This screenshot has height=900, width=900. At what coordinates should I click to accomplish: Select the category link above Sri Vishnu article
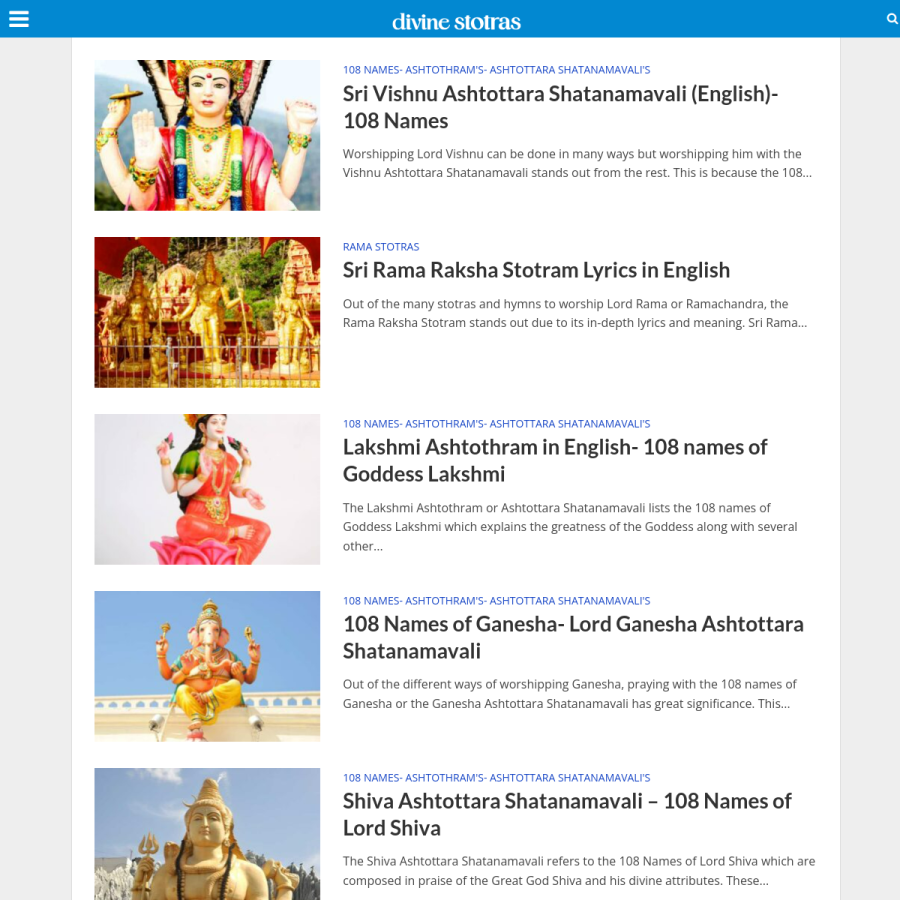coord(496,70)
